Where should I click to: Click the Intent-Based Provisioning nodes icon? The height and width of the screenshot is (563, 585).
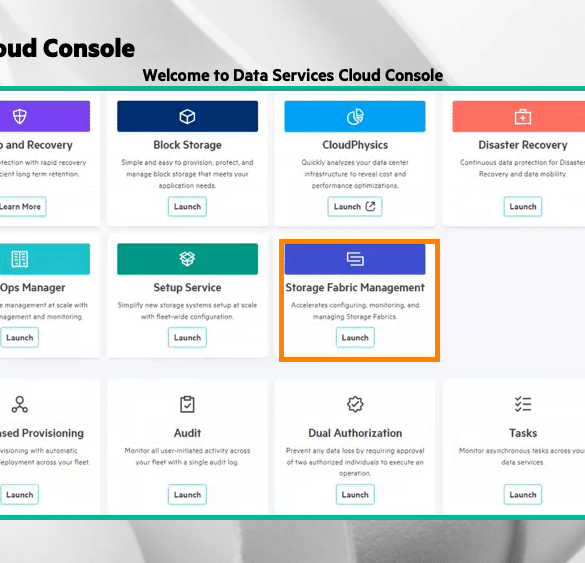tap(19, 404)
